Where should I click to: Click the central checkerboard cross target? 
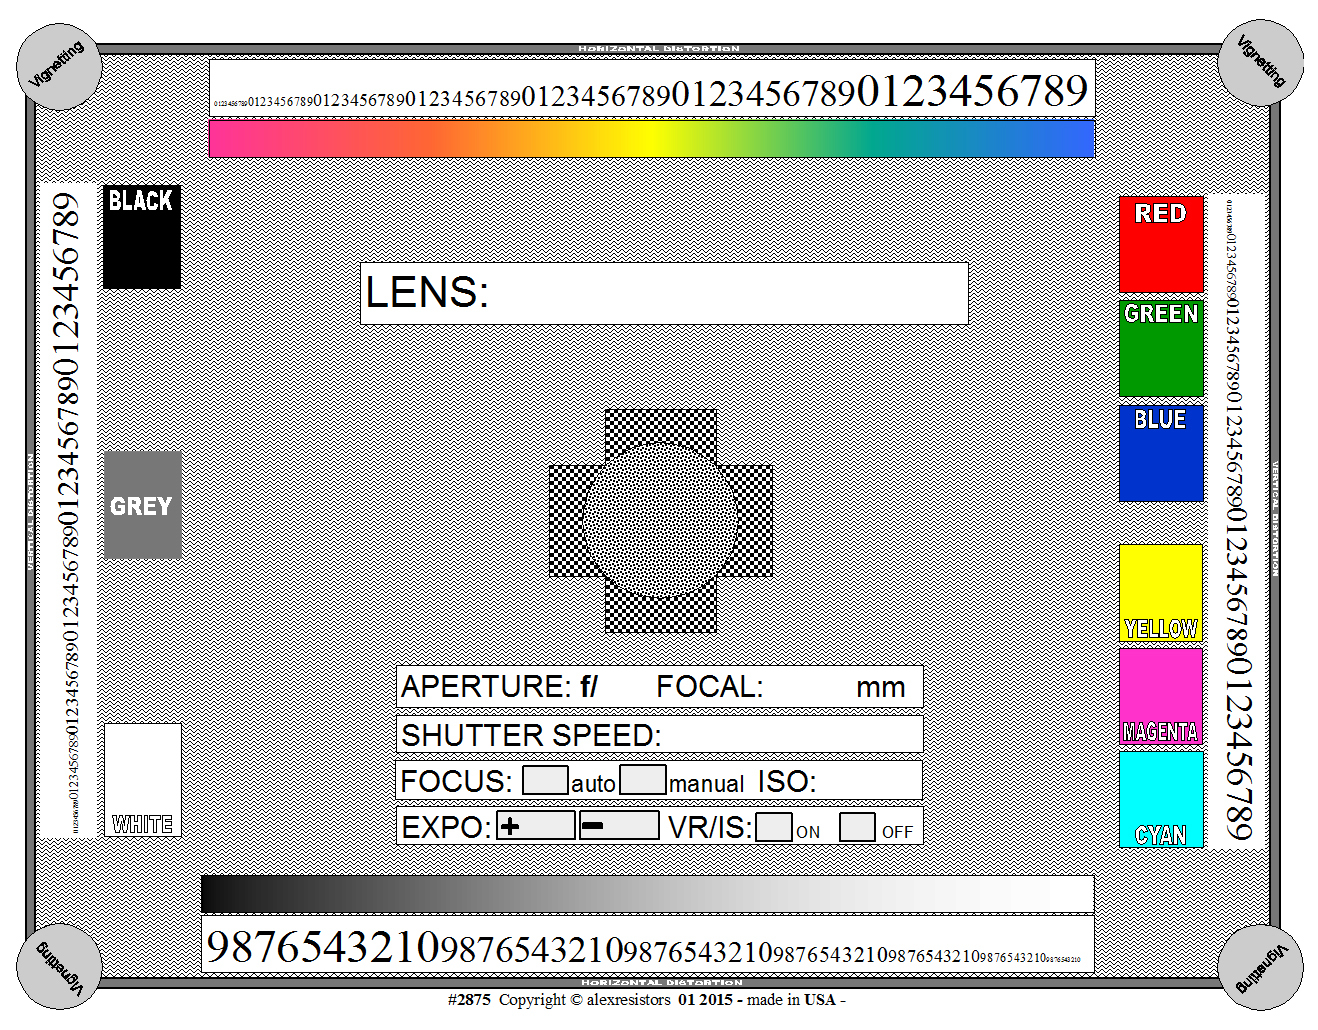tap(661, 521)
